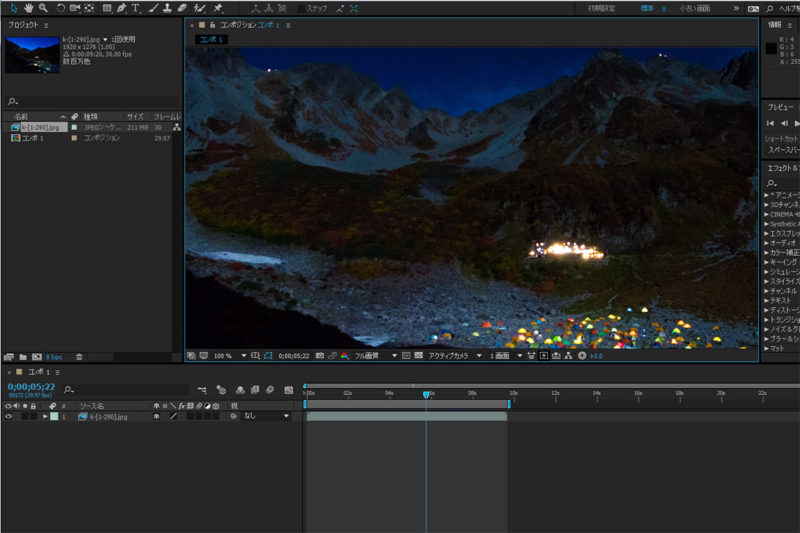Switch to the 標準 workspace
The image size is (800, 533).
click(647, 9)
